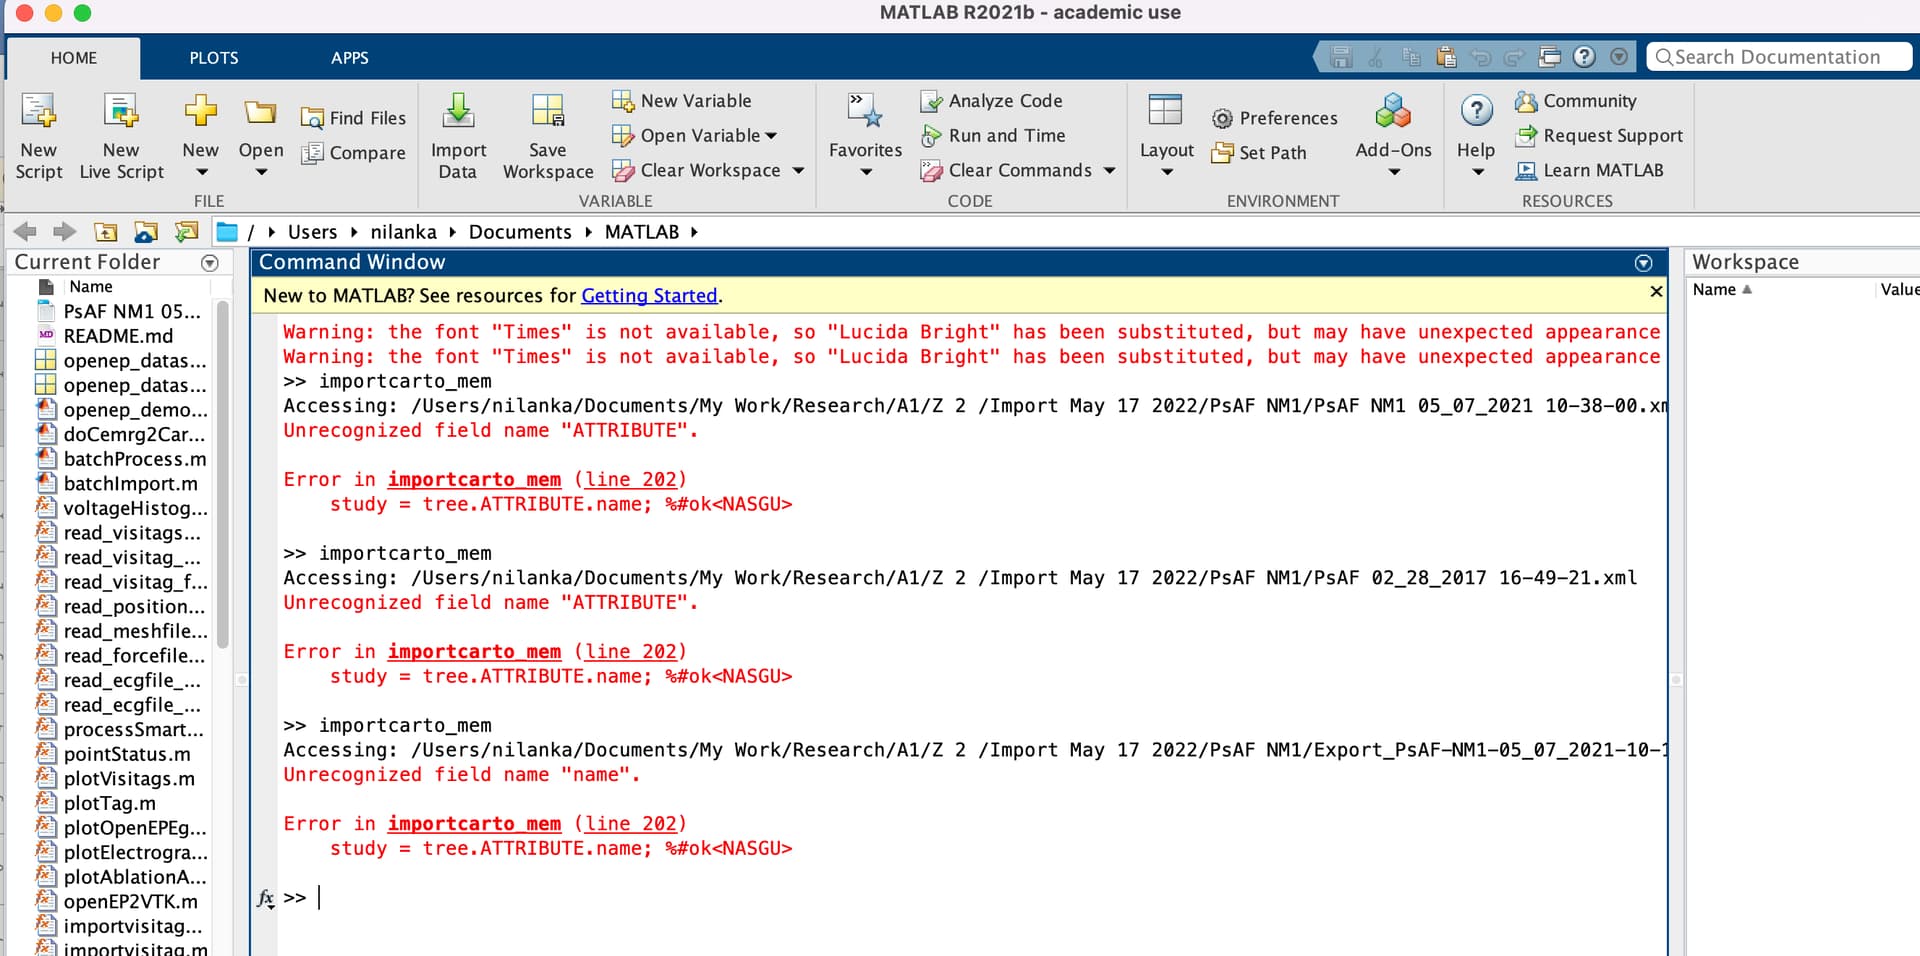Image resolution: width=1920 pixels, height=956 pixels.
Task: Select plotVisitags.m file
Action: [x=129, y=779]
